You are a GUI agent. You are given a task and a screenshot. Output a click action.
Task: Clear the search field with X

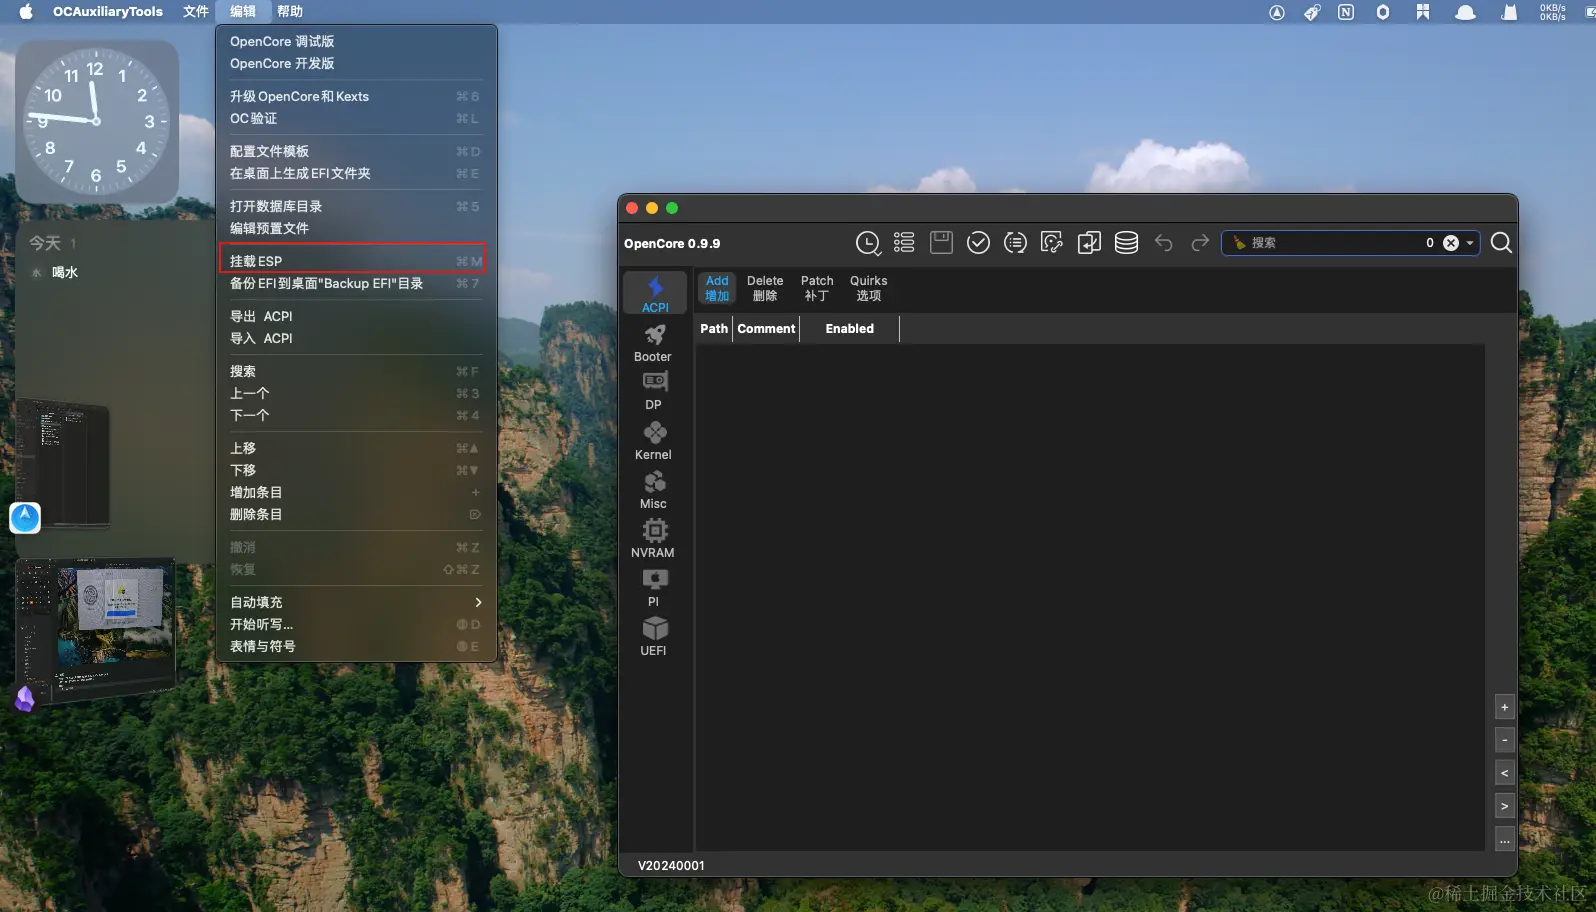[x=1450, y=243]
